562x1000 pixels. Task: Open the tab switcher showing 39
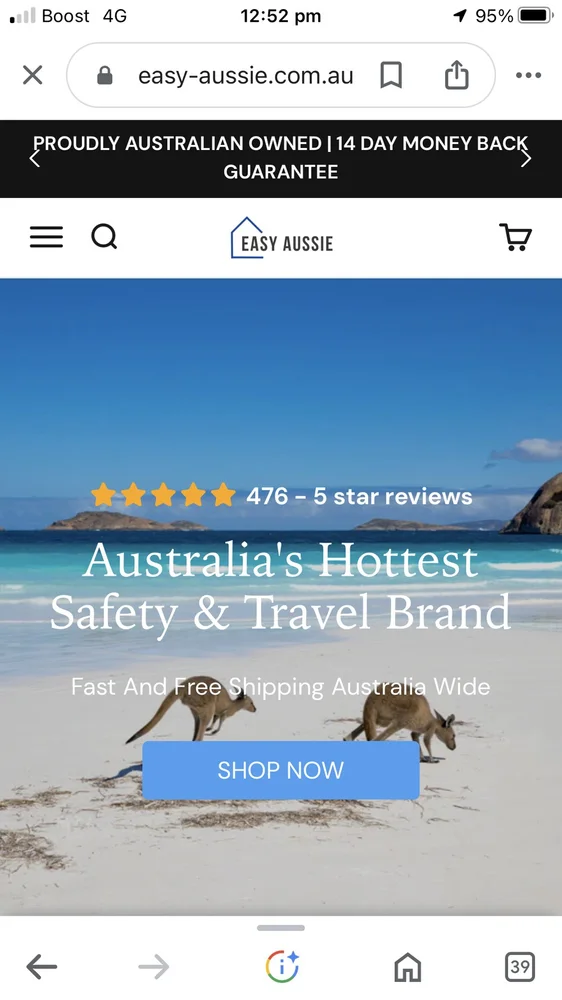(x=520, y=967)
